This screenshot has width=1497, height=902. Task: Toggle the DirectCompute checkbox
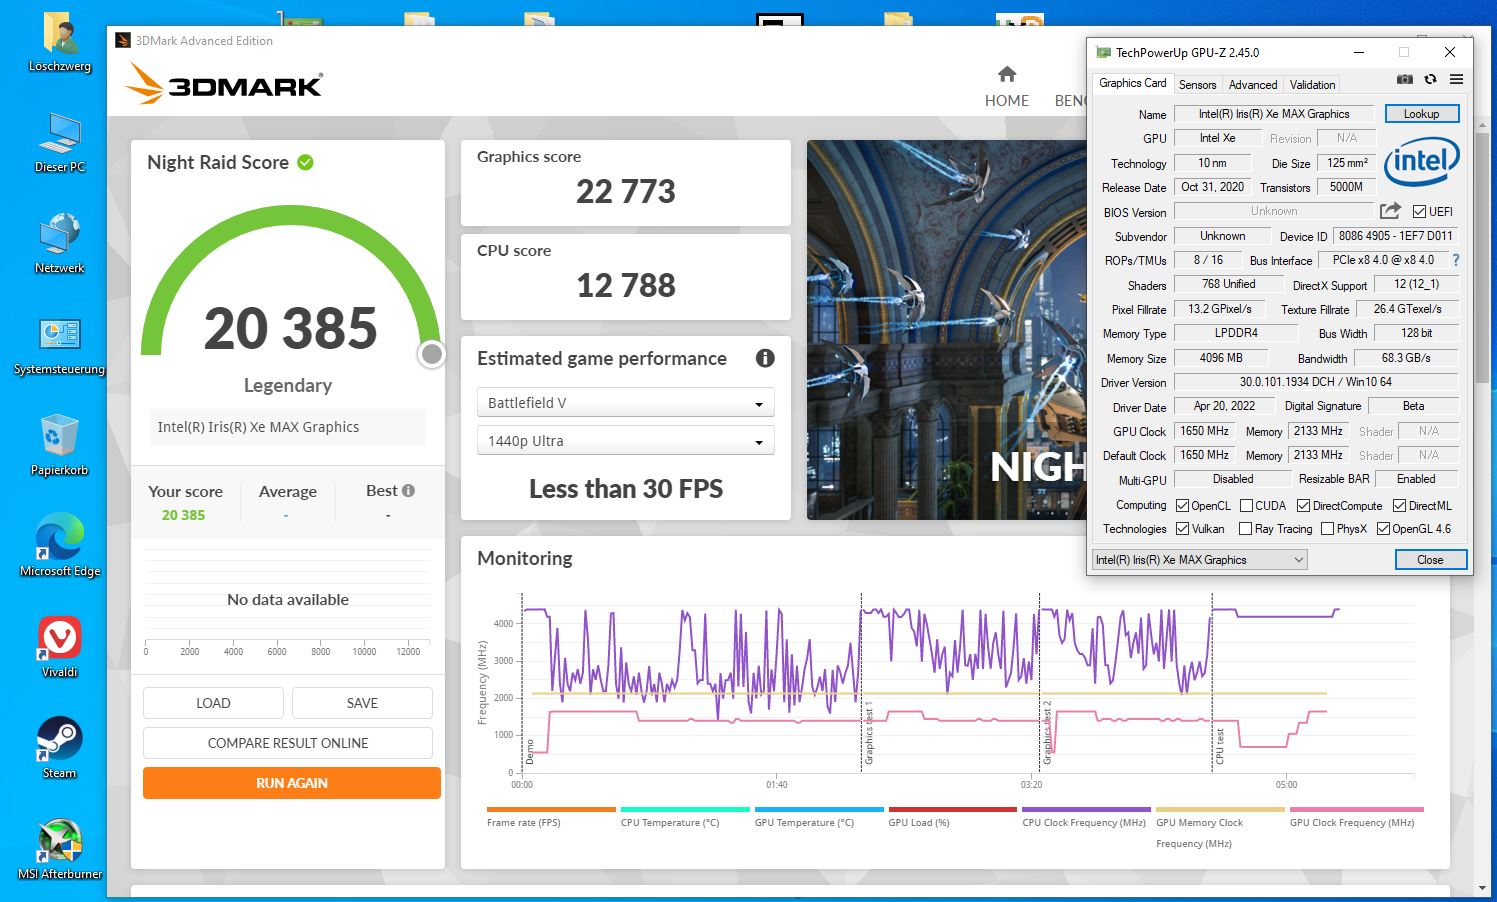pos(1303,506)
